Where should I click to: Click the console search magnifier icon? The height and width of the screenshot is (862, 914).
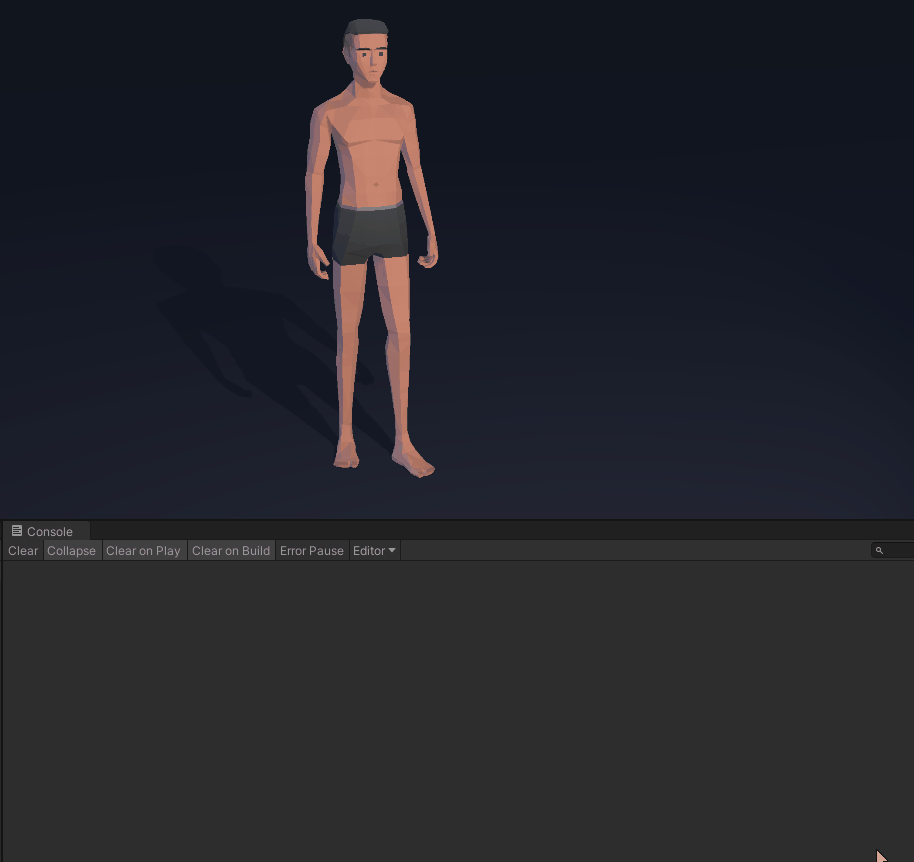879,551
